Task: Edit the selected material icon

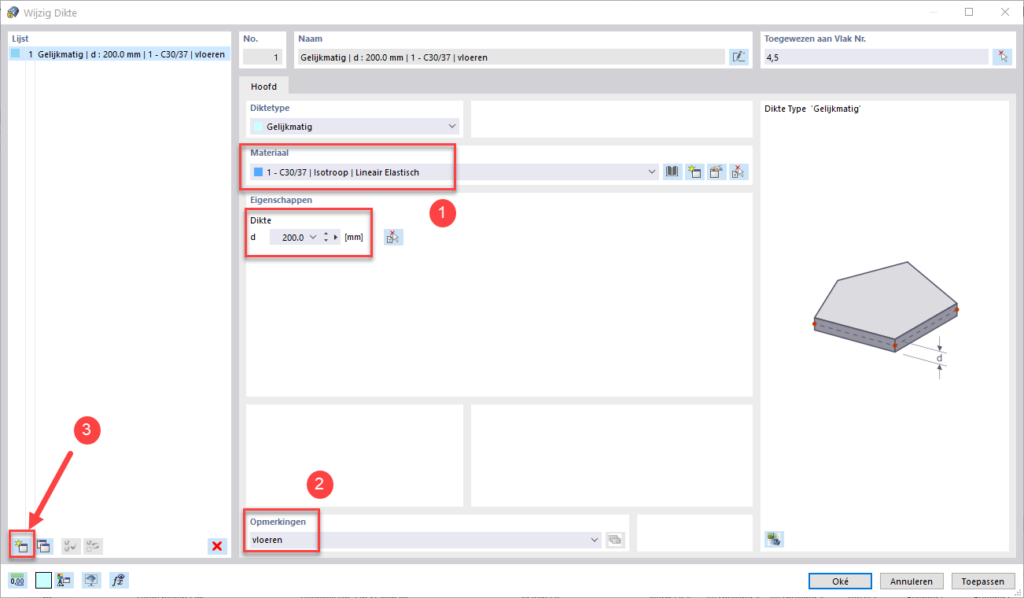Action: (x=717, y=172)
